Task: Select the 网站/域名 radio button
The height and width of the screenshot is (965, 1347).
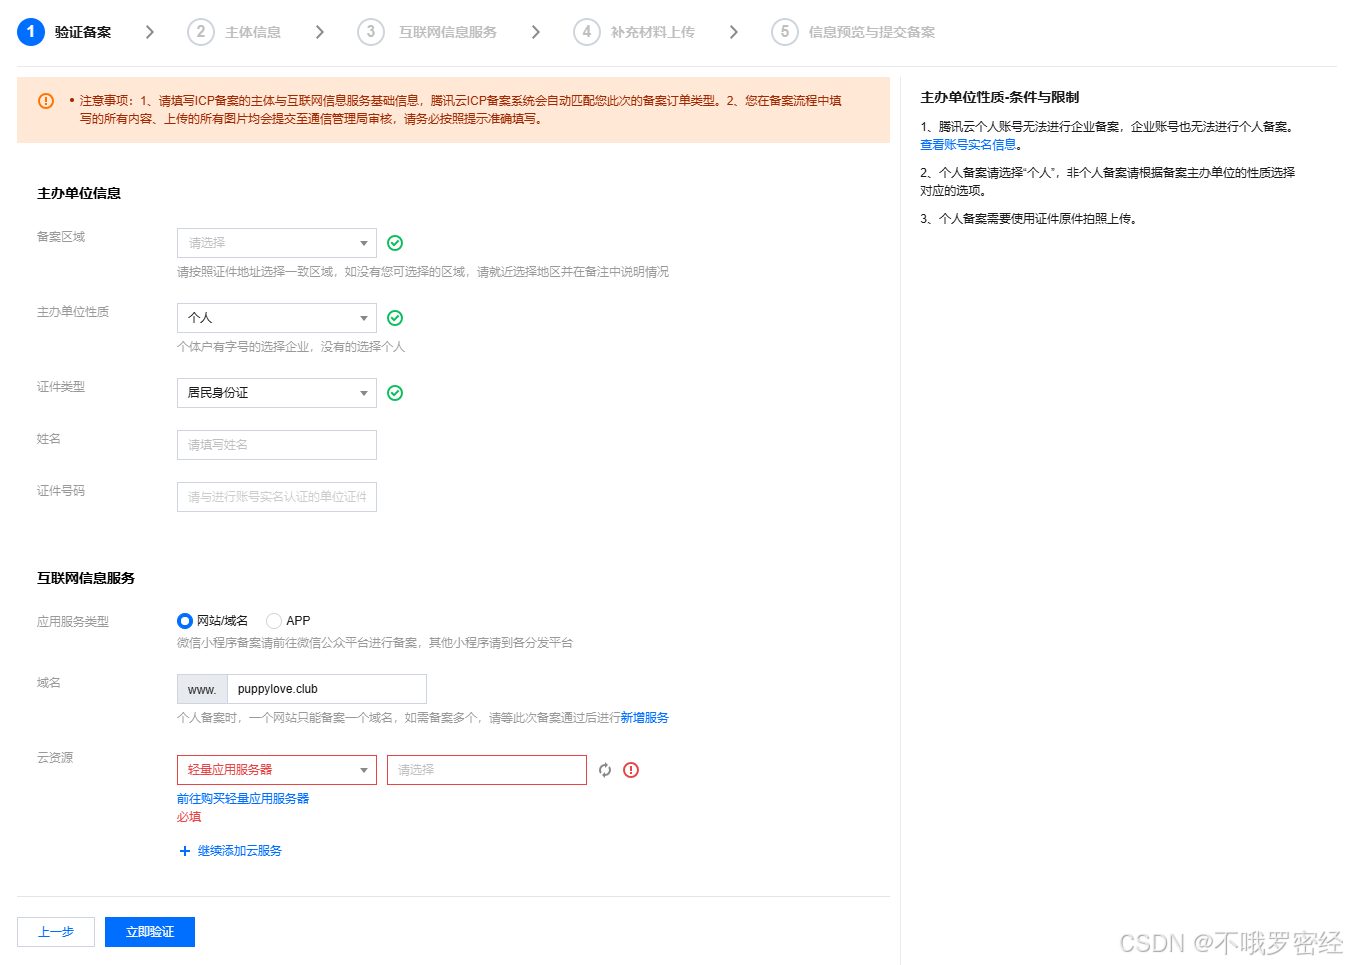Action: [x=184, y=620]
